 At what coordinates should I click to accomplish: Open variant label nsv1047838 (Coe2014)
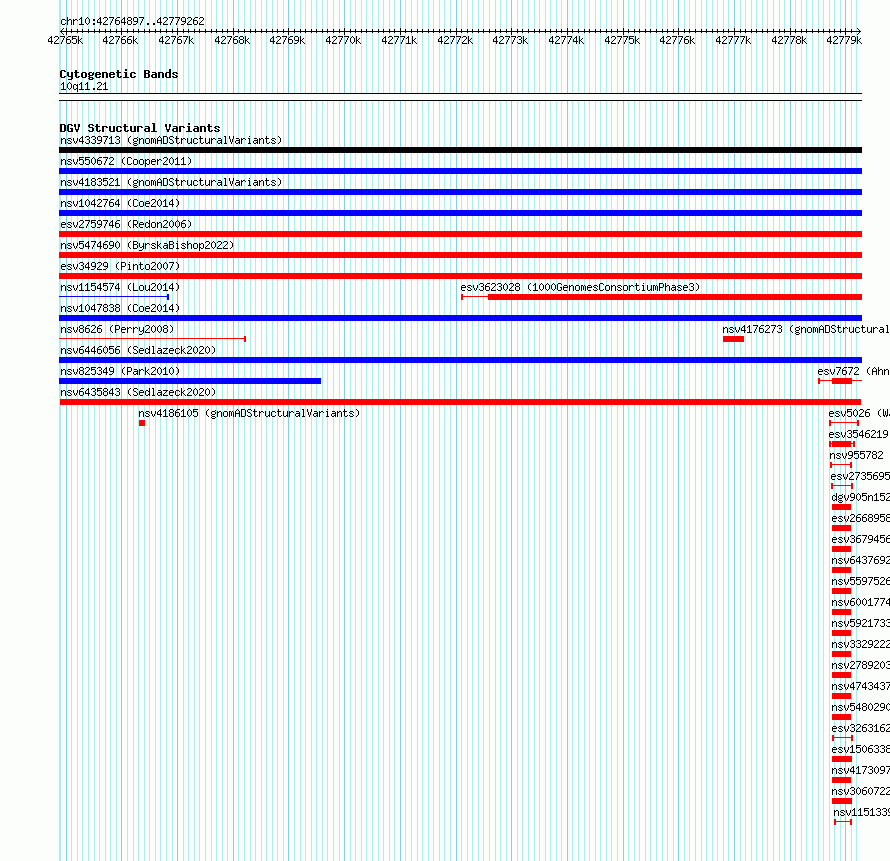pos(120,308)
